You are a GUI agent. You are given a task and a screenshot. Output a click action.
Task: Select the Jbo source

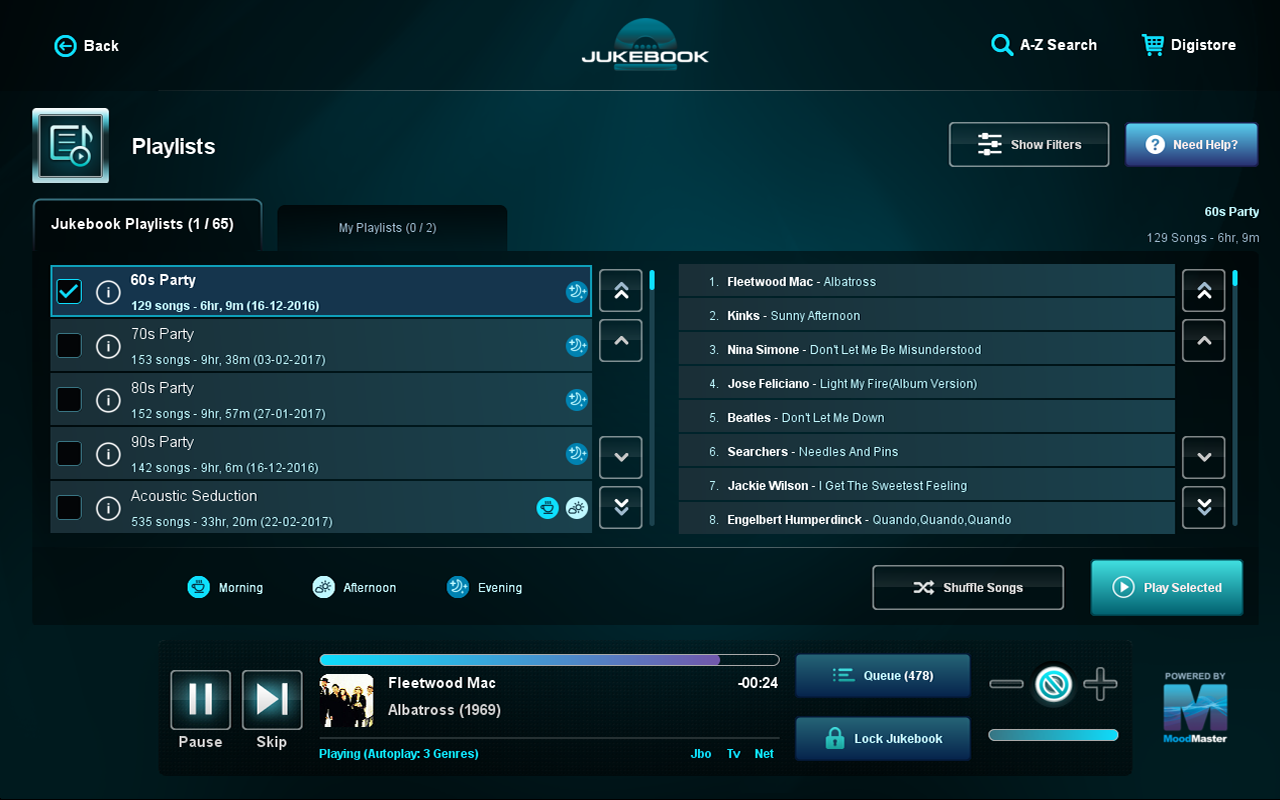point(701,754)
